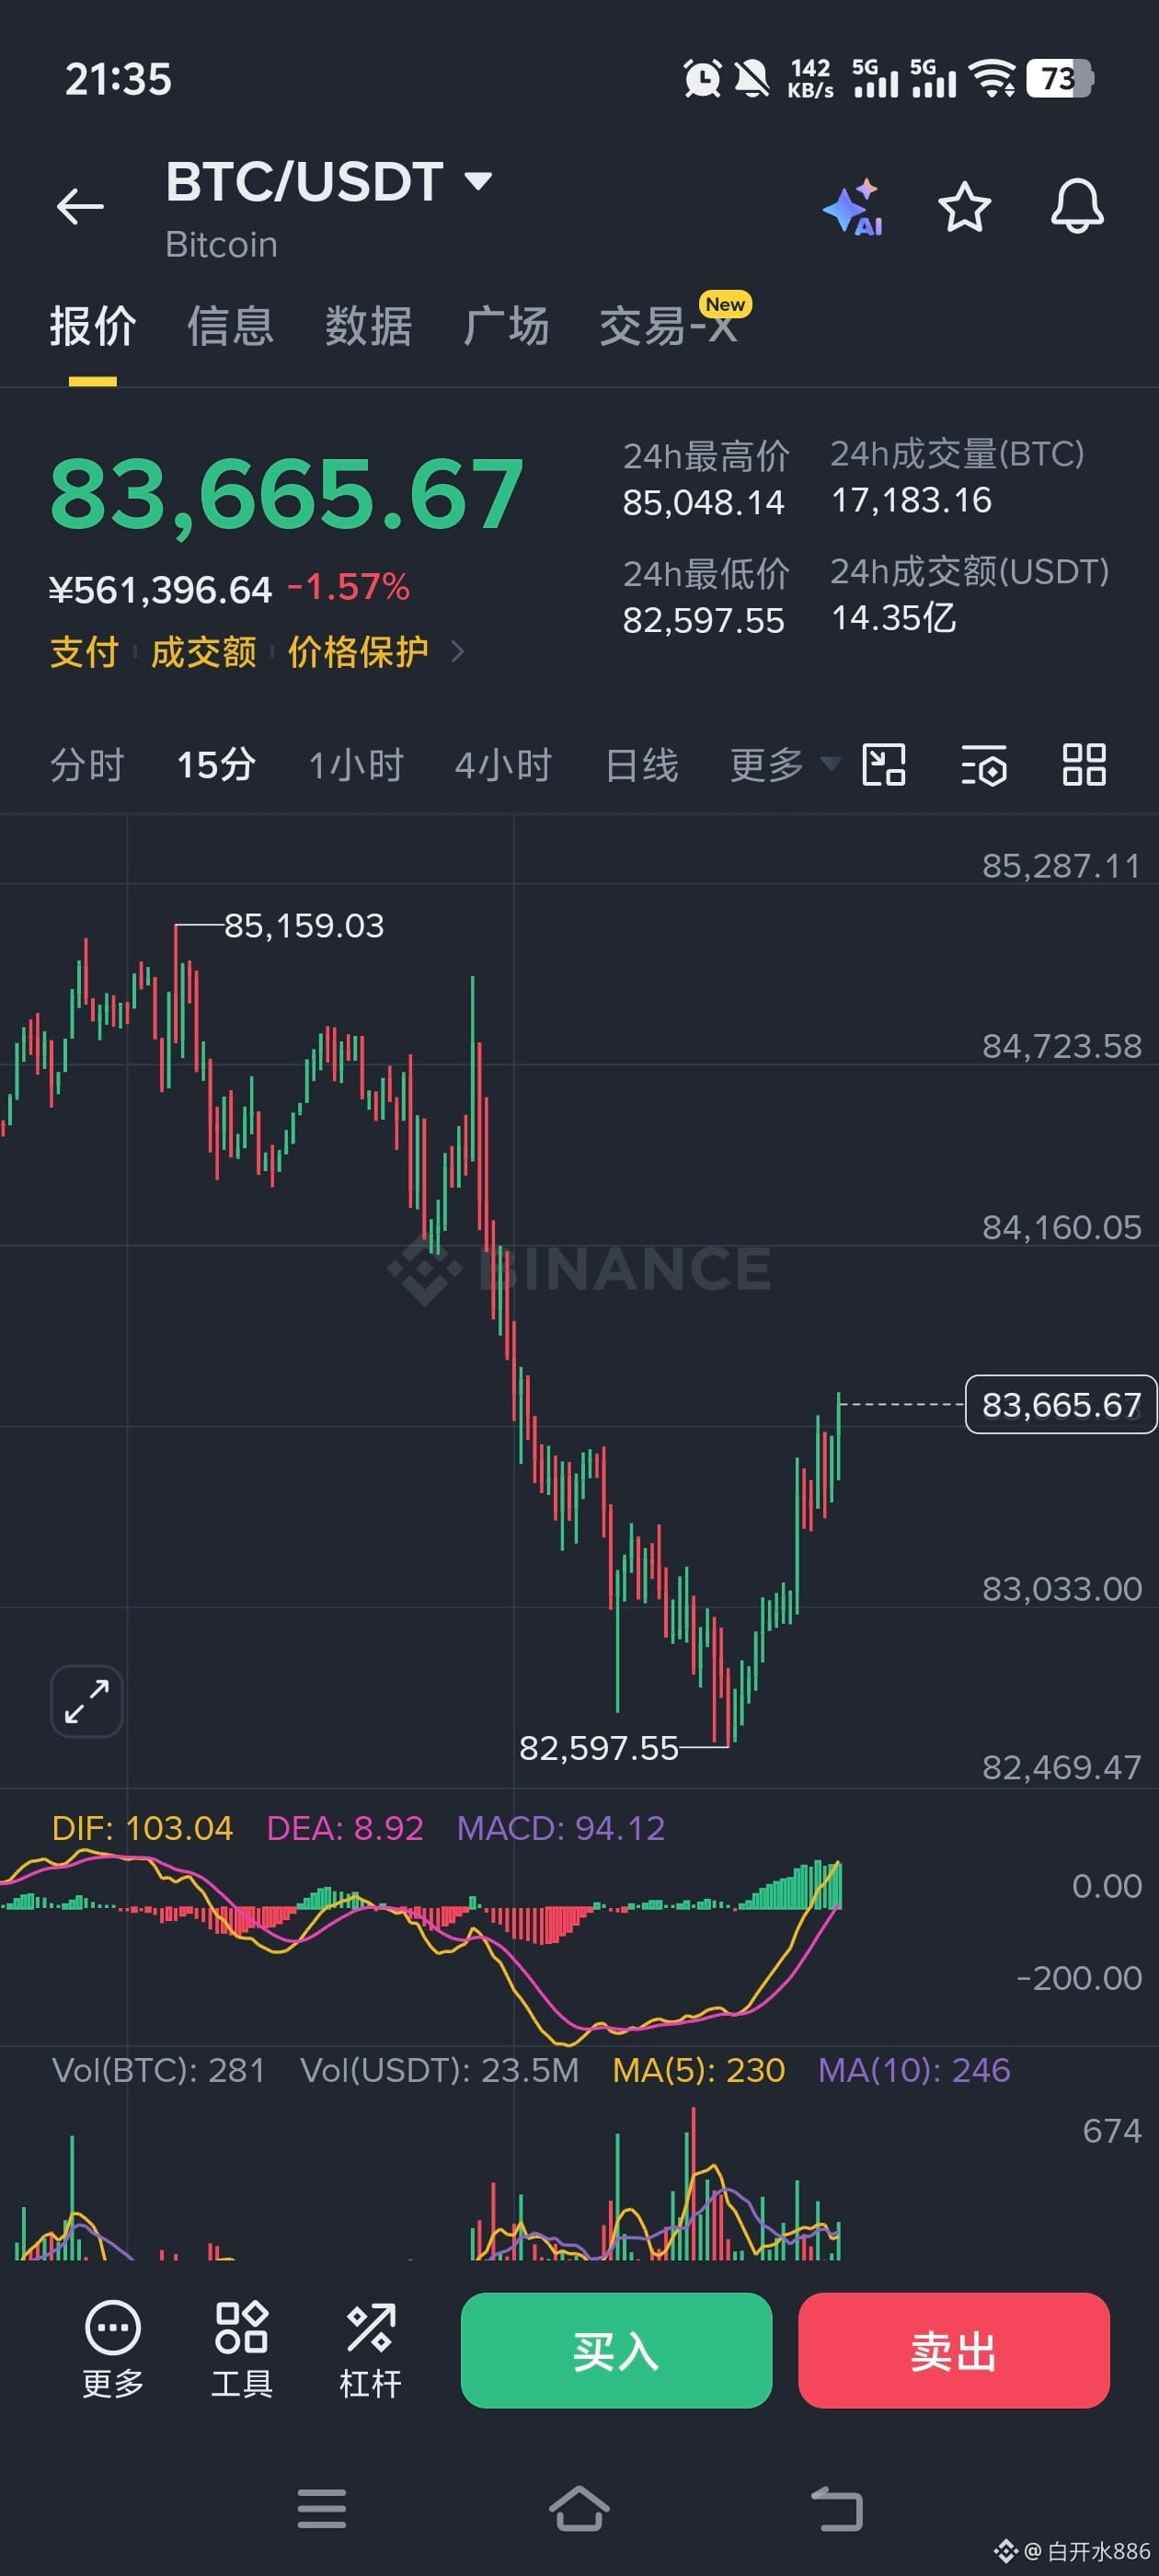Expand the chart to fullscreen
The image size is (1159, 2576).
87,1701
